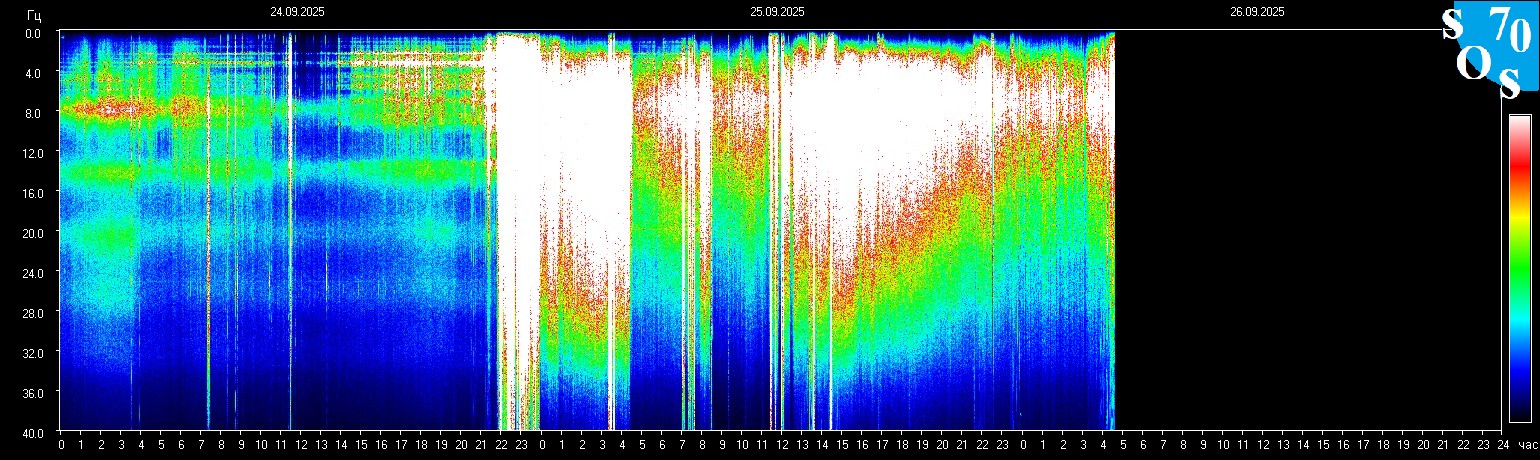Click the 8.0 Hz axis label

(34, 113)
